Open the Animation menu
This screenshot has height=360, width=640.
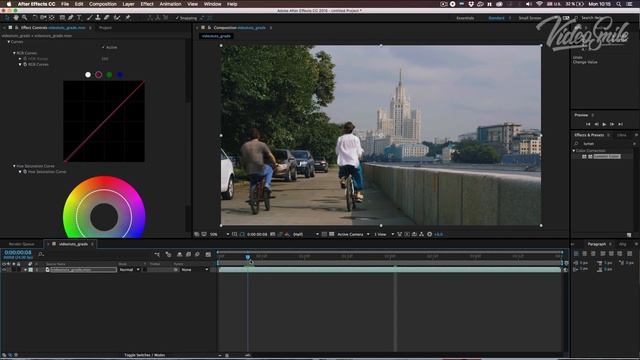coord(170,4)
